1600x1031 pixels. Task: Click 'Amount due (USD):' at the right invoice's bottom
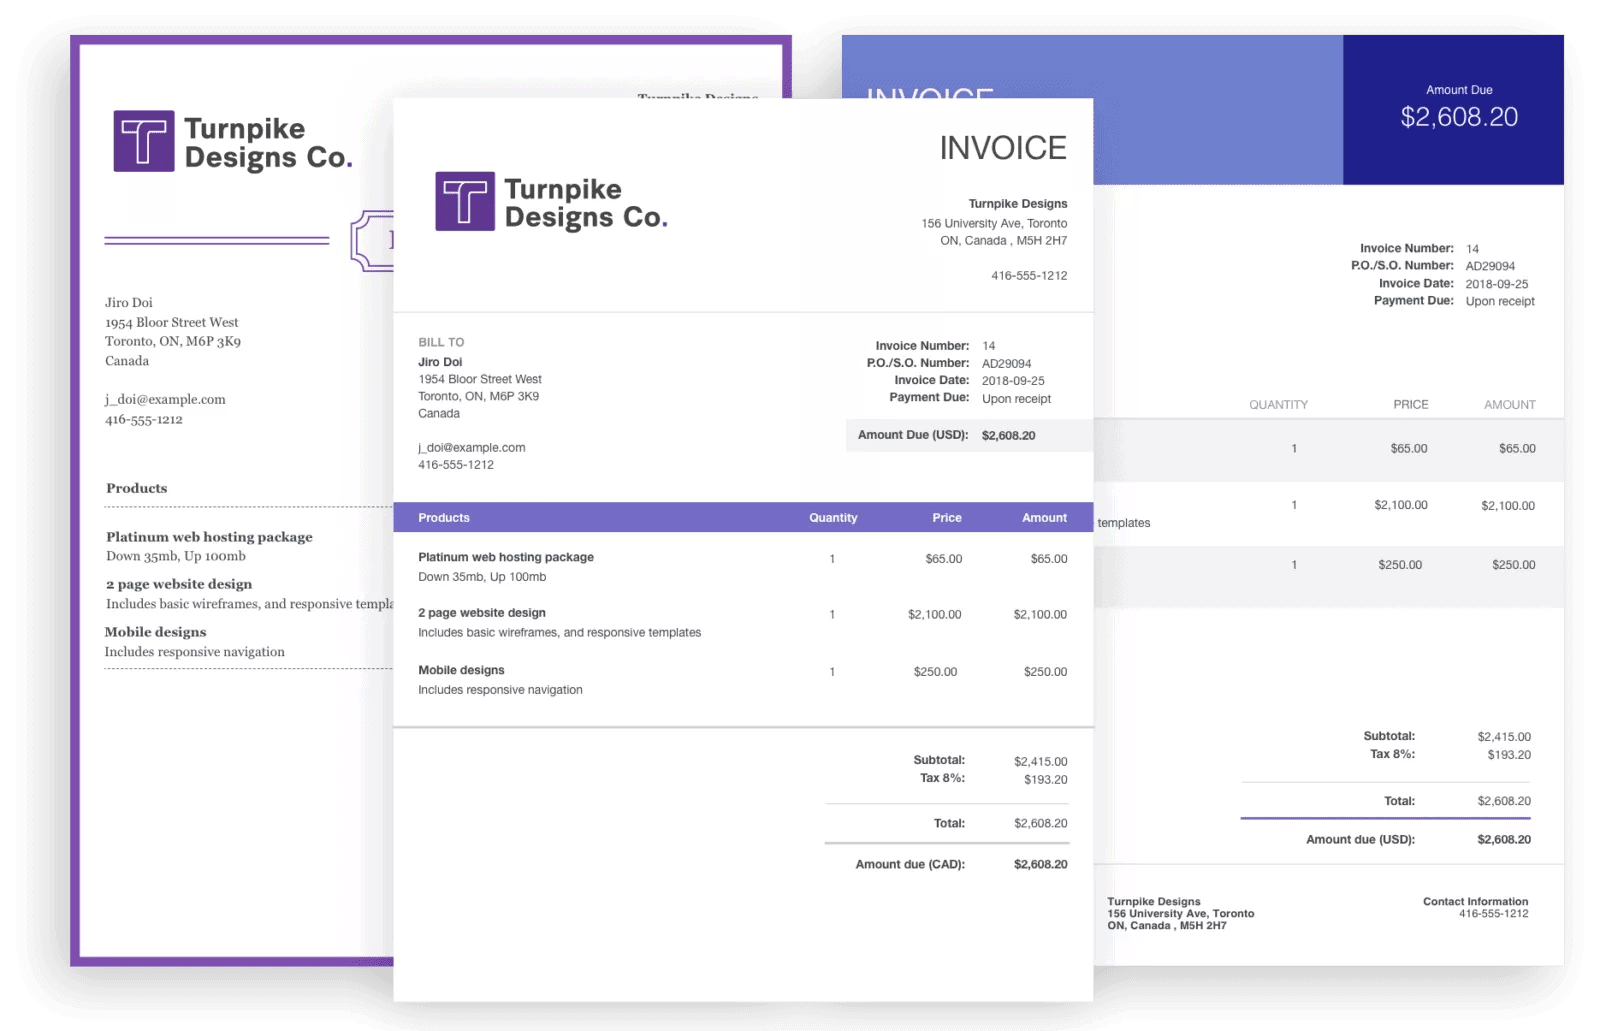pyautogui.click(x=1360, y=840)
